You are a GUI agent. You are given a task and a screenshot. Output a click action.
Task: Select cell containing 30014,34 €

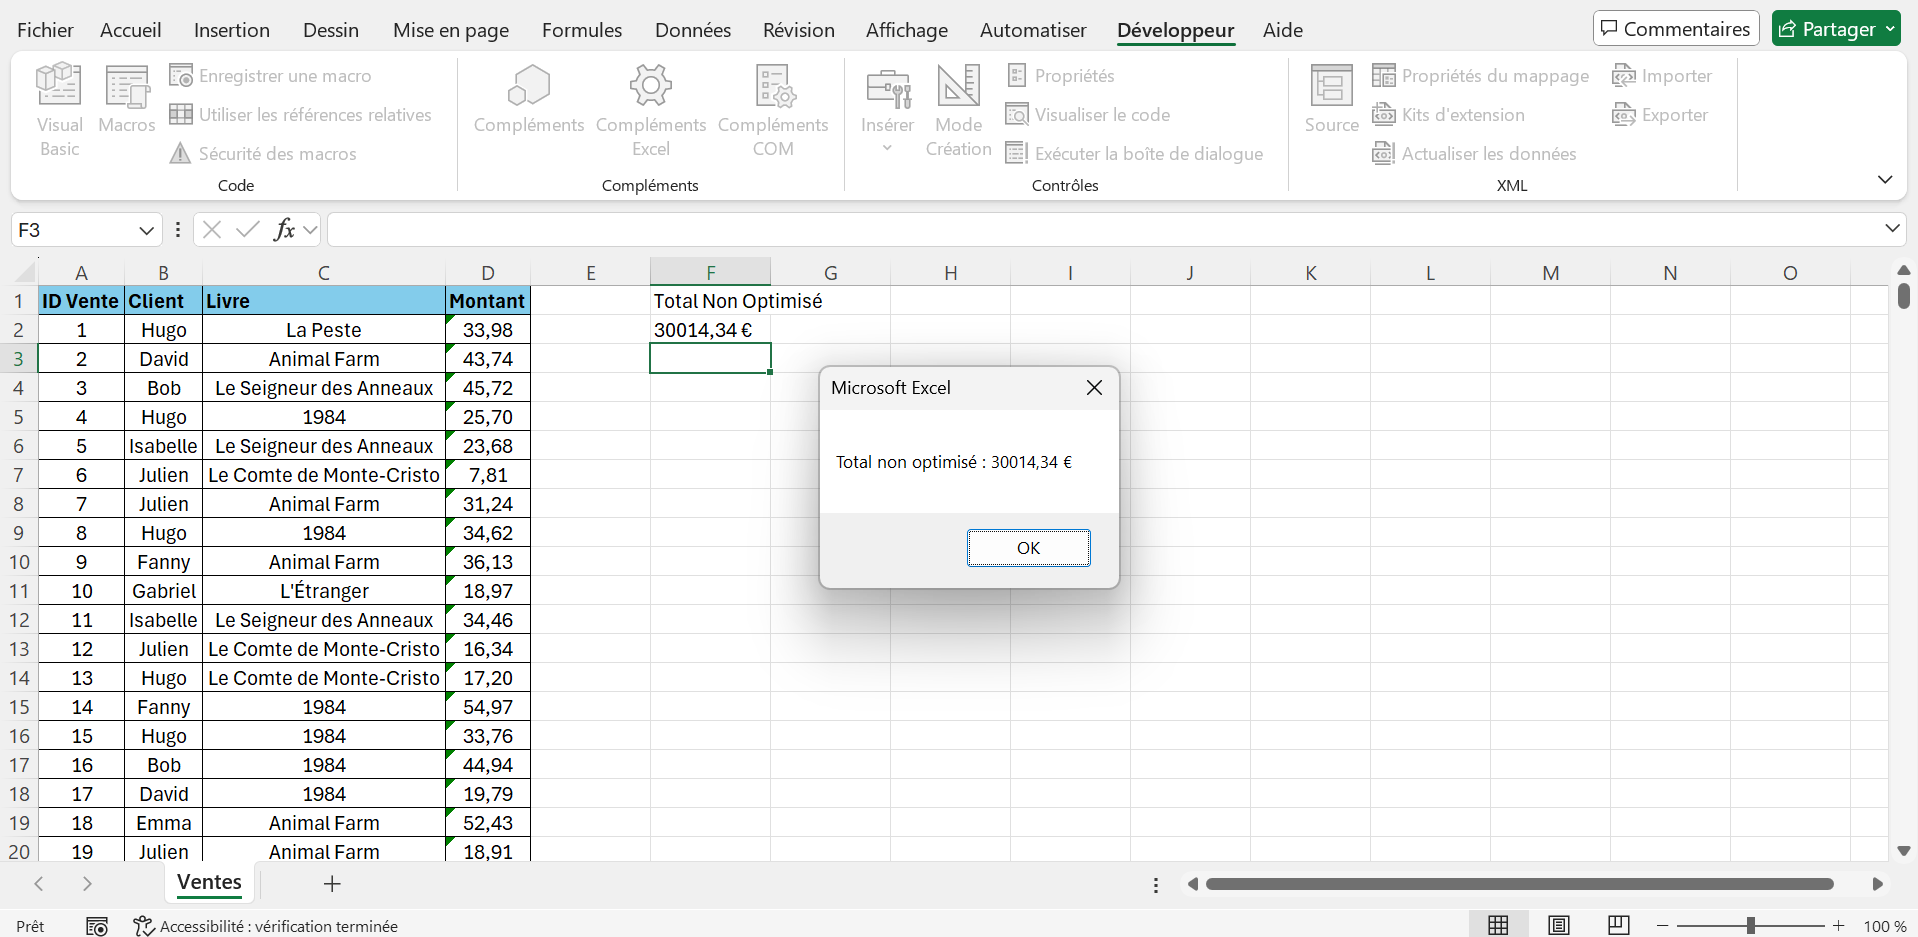[710, 330]
